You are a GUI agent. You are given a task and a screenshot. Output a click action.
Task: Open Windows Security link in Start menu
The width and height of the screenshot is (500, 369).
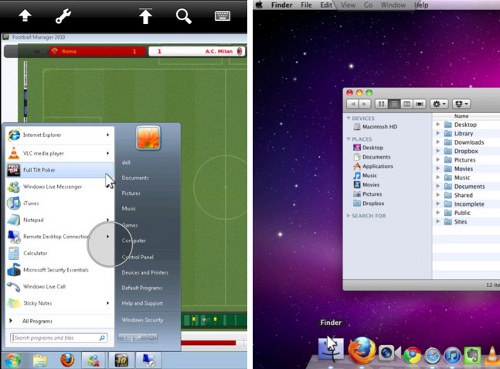click(x=142, y=320)
